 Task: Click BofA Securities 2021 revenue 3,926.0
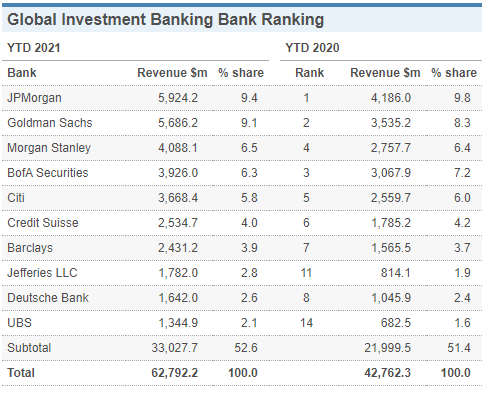pos(178,173)
